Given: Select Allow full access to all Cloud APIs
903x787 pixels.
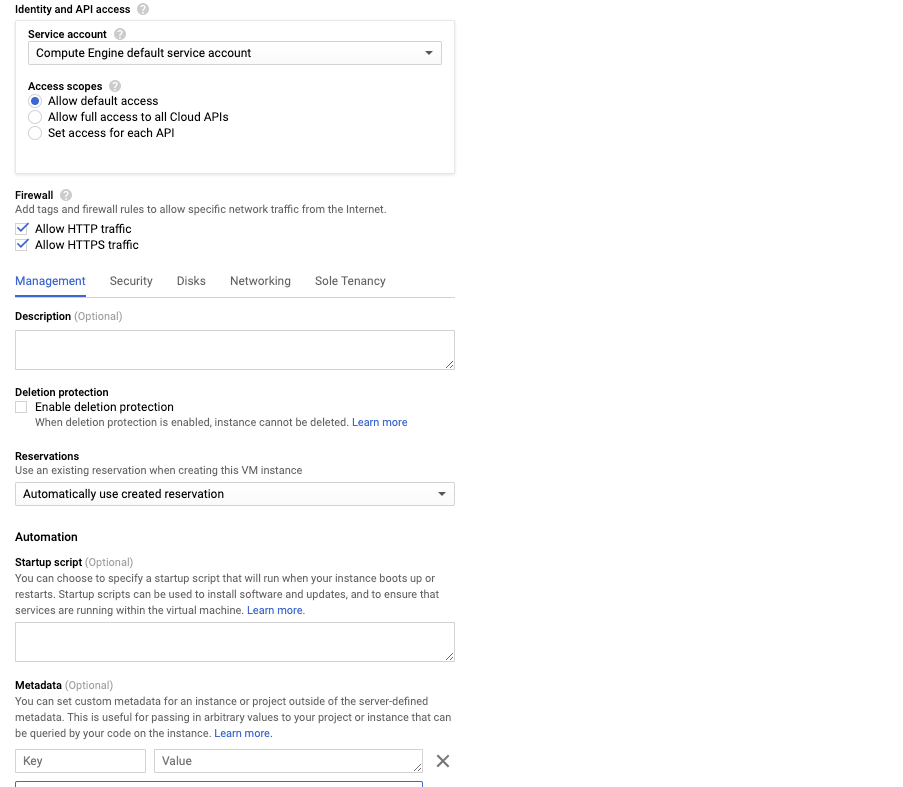Looking at the screenshot, I should point(34,117).
